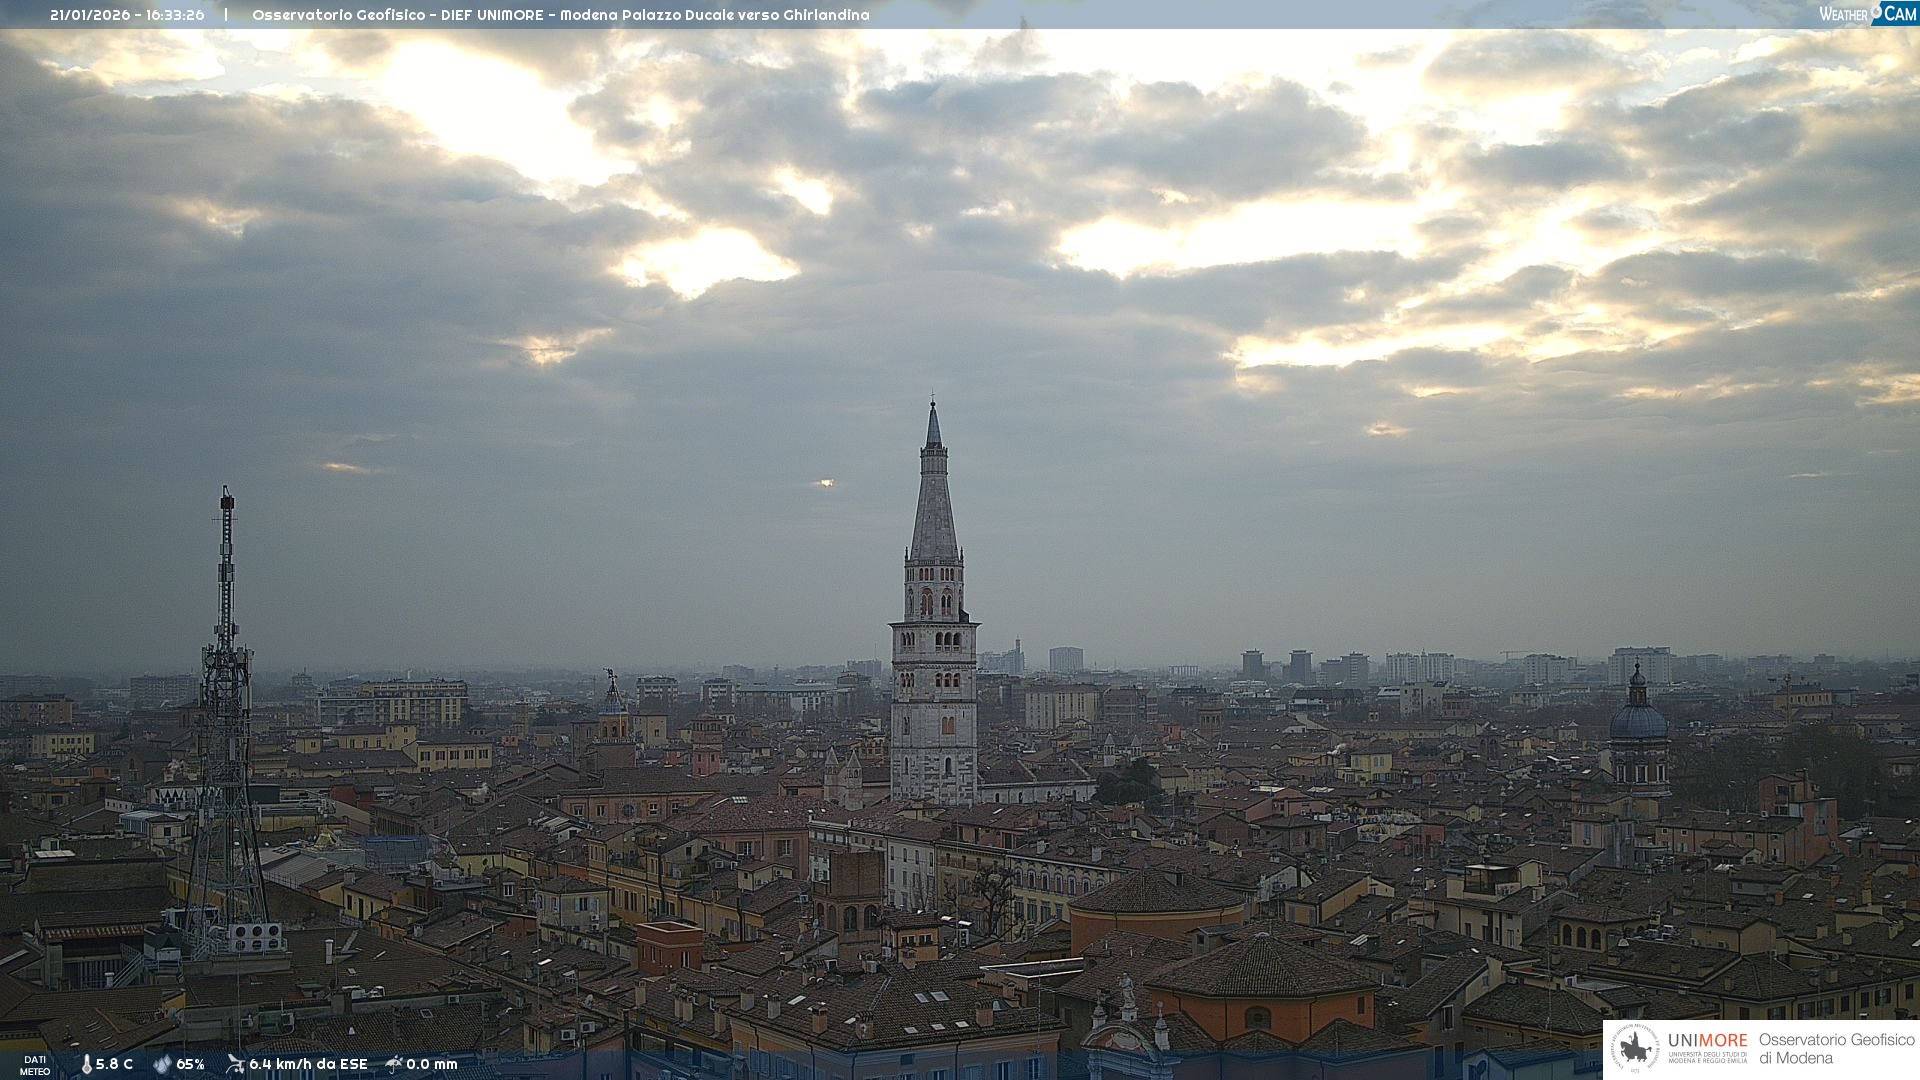Click the DATI METEO label
This screenshot has height=1080, width=1920.
click(x=35, y=1065)
